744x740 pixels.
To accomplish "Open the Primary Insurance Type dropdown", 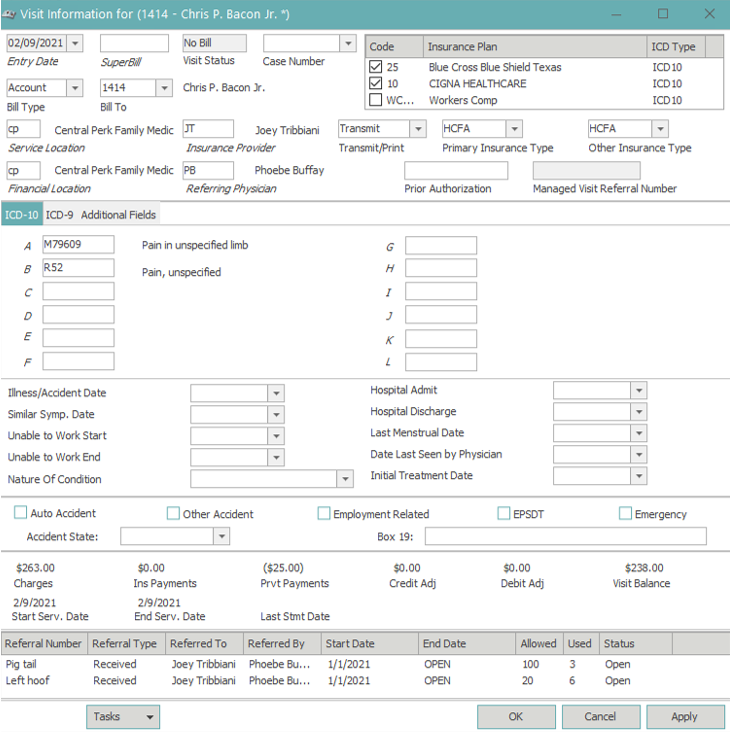I will point(513,129).
